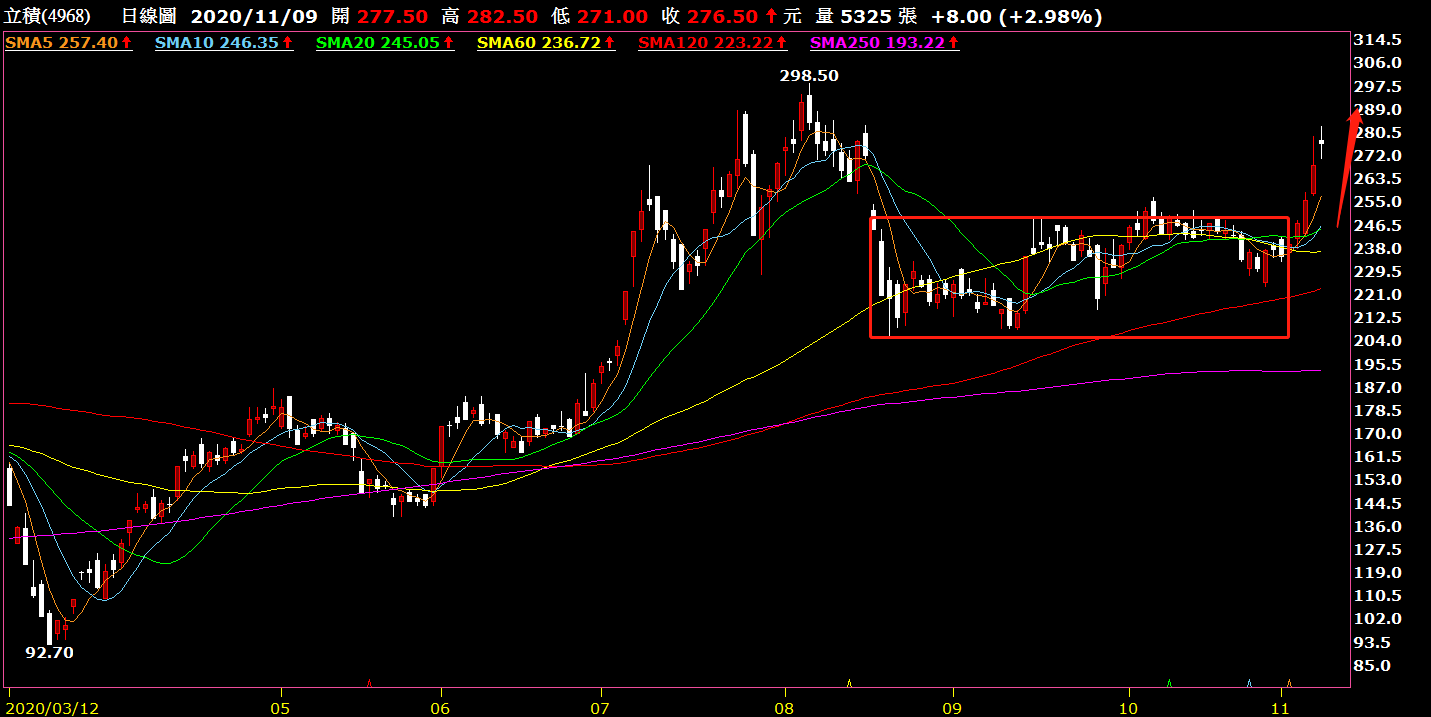Select the SMA250 193.22 indicator label

[x=885, y=43]
